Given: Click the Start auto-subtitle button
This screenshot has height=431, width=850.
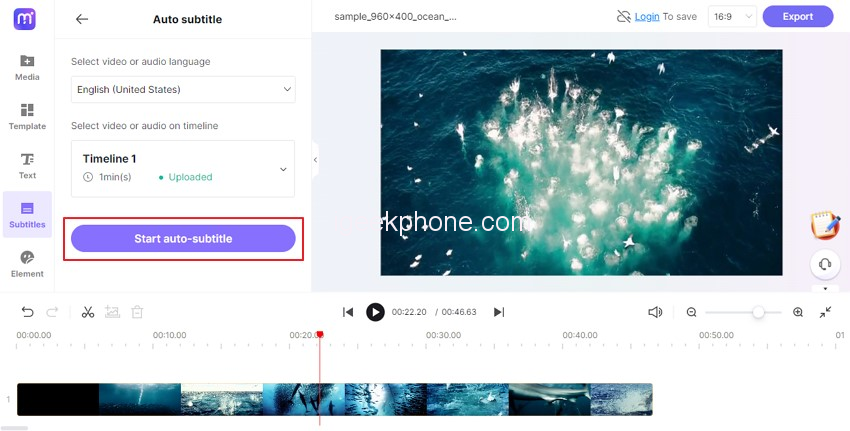Looking at the screenshot, I should 183,239.
